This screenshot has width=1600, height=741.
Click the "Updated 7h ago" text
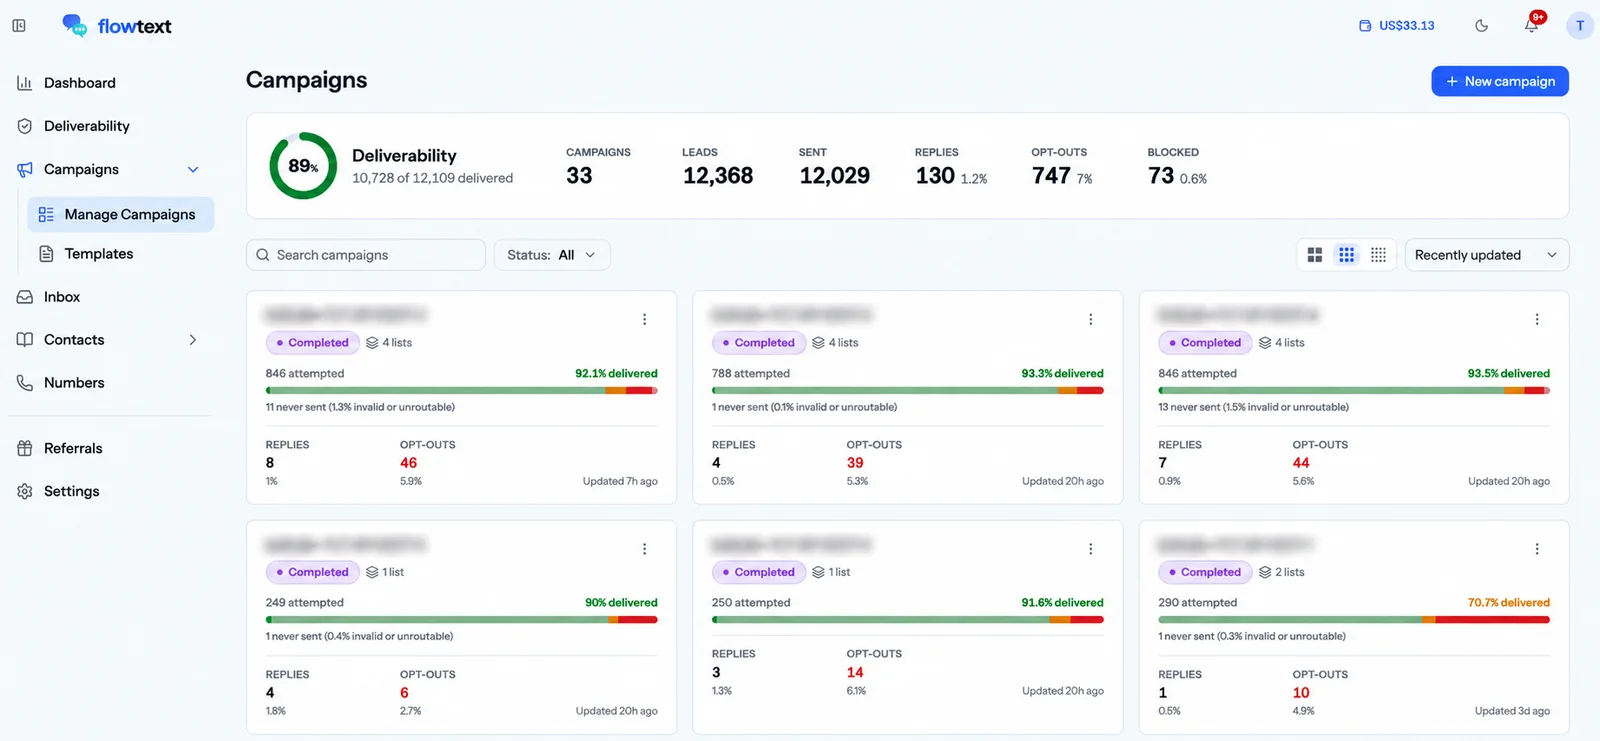coord(620,481)
